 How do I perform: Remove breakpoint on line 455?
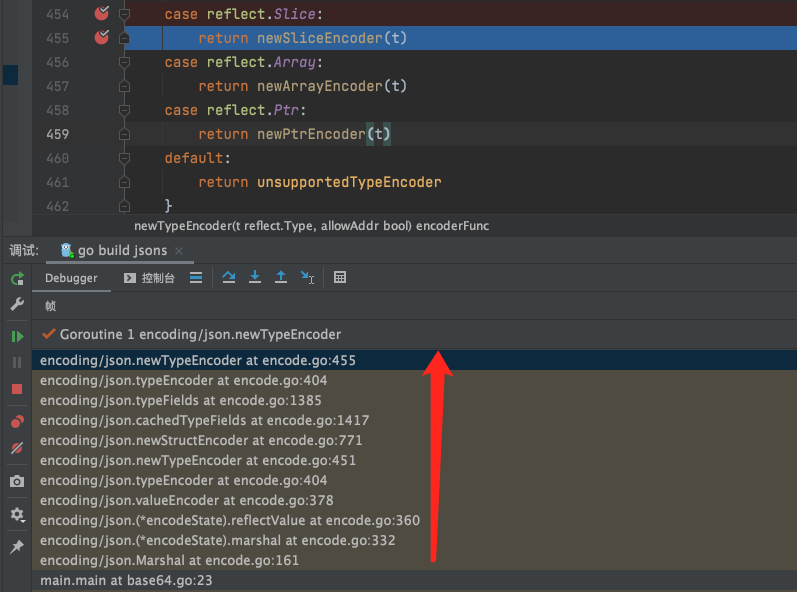101,38
